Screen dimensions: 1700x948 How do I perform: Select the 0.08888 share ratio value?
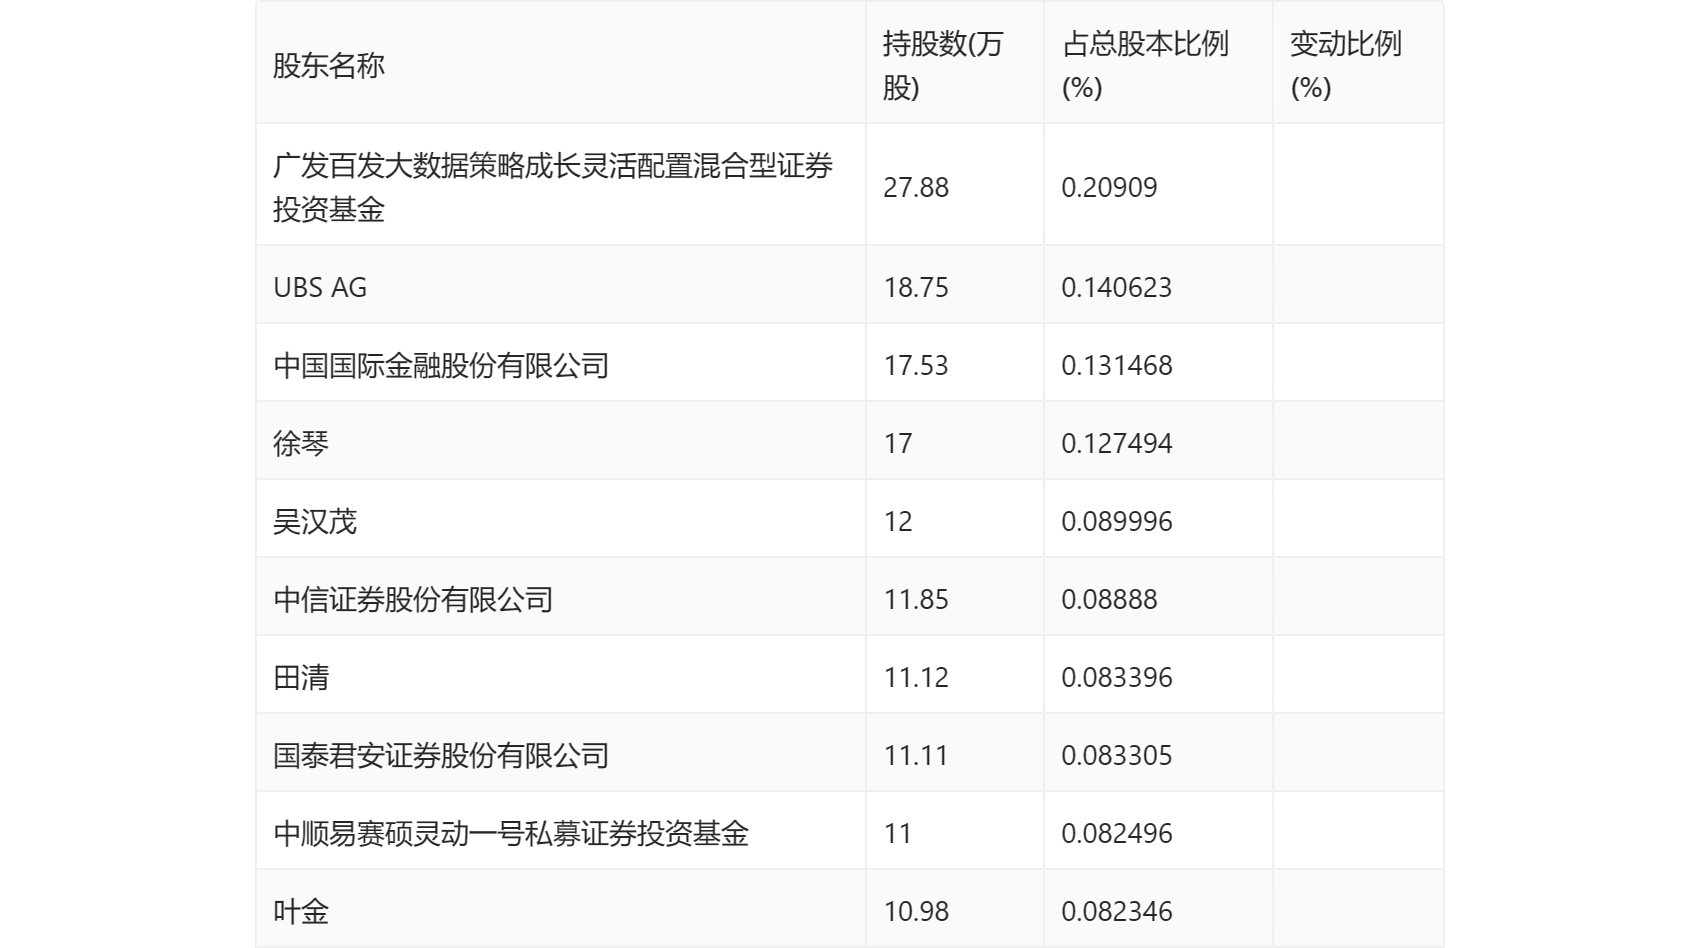coord(1109,599)
